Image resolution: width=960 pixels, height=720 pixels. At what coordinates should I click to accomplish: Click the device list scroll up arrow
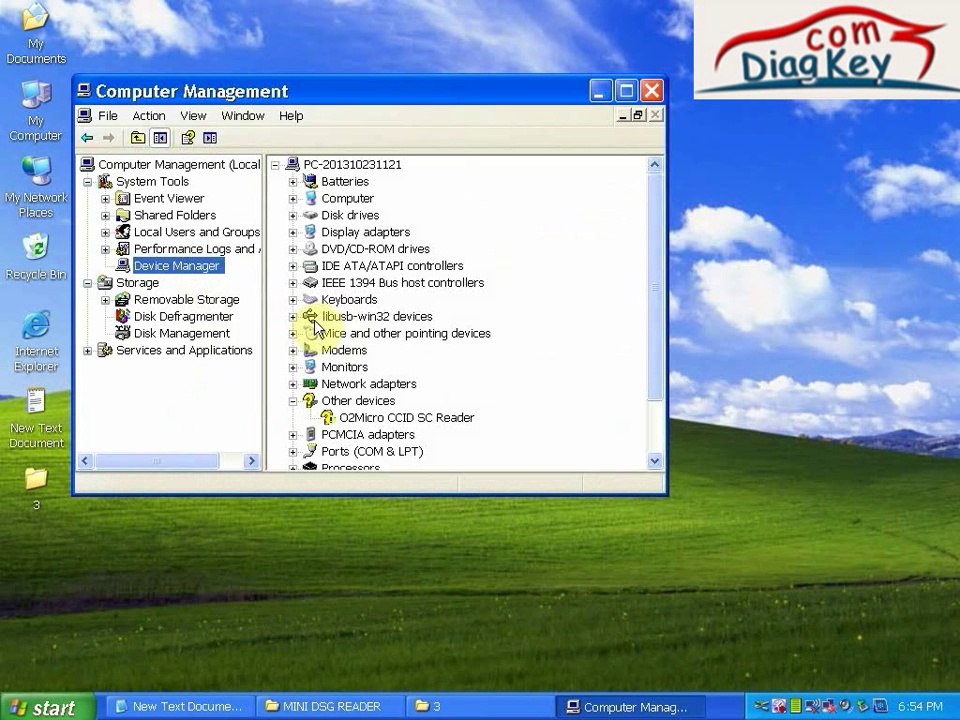click(x=654, y=165)
